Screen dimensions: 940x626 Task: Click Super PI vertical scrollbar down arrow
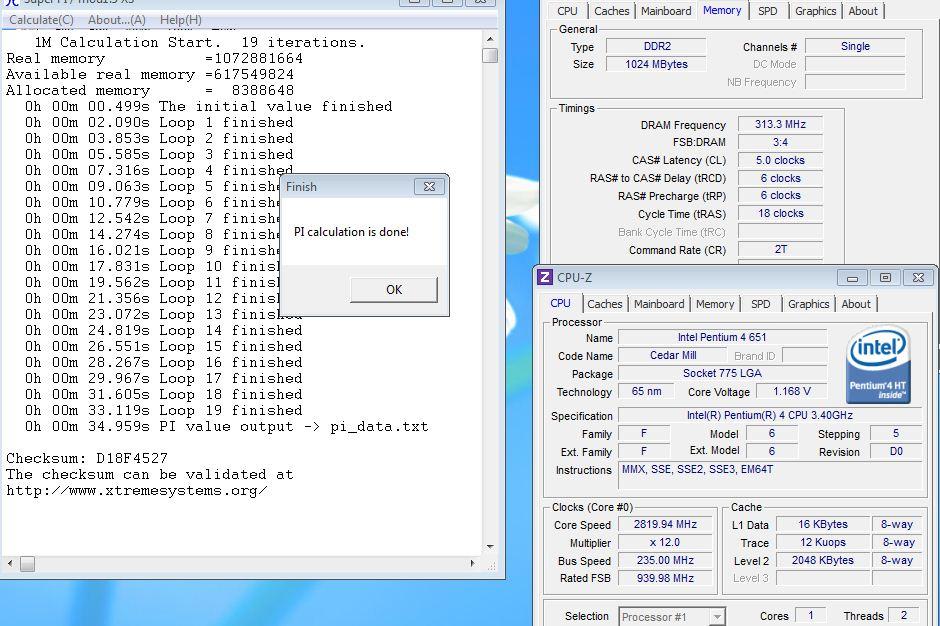click(x=490, y=546)
